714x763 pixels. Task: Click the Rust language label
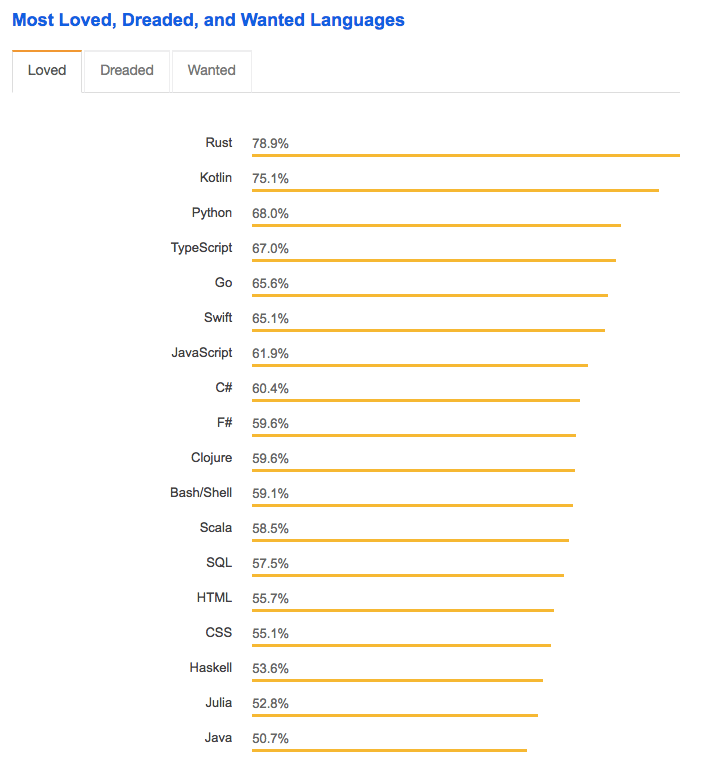(219, 143)
